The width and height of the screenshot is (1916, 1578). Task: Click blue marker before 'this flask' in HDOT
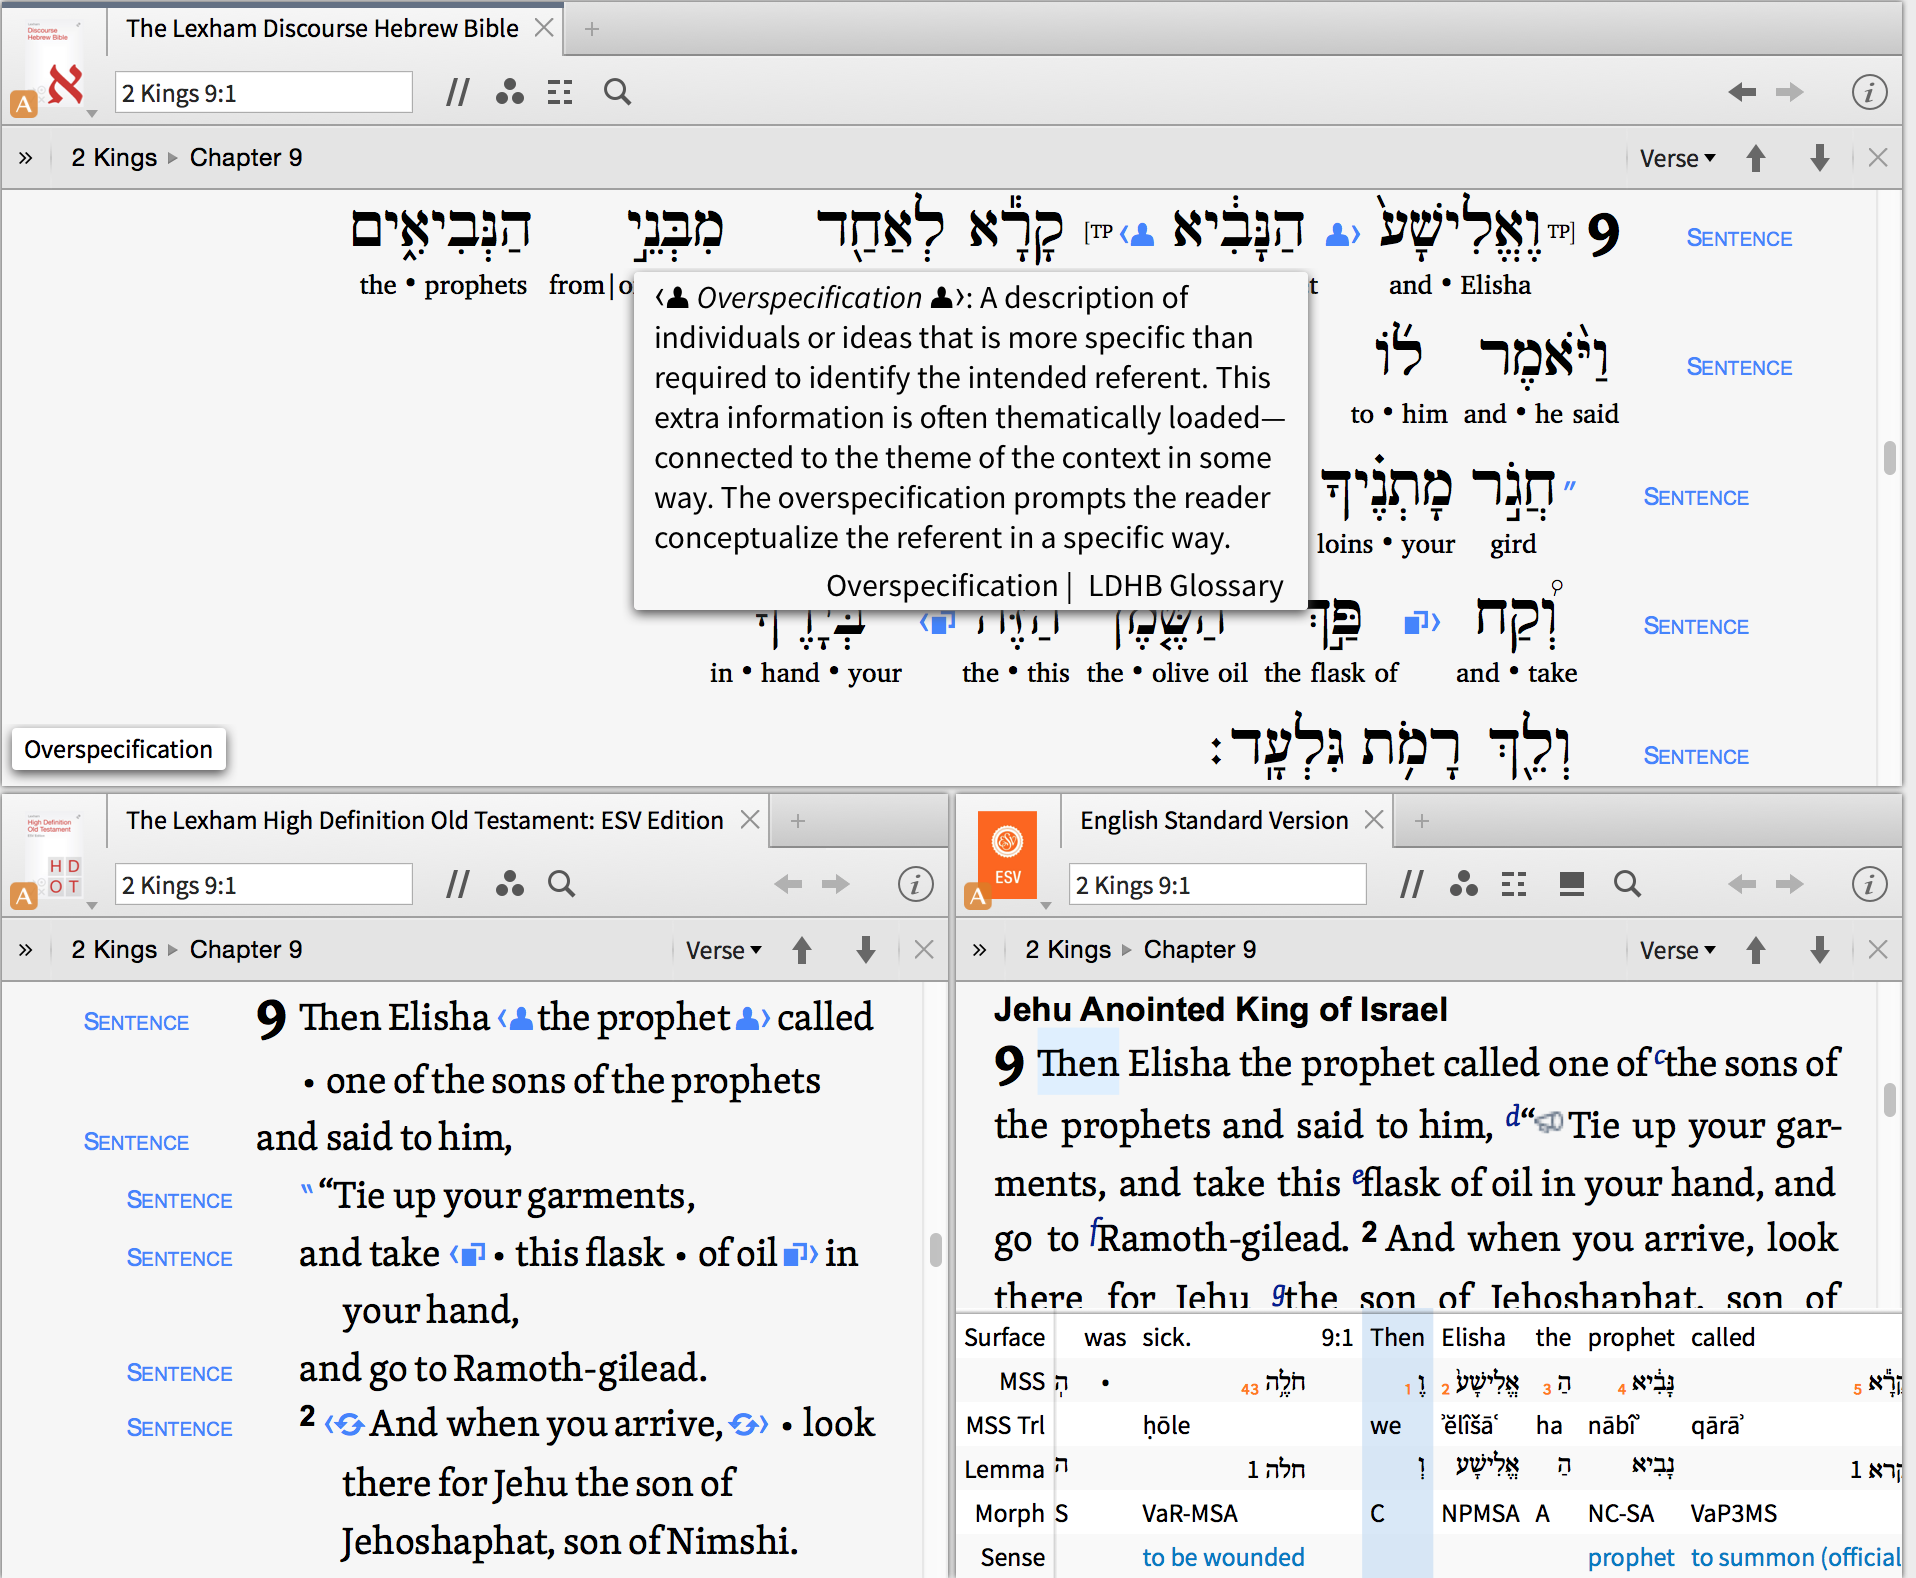click(468, 1254)
